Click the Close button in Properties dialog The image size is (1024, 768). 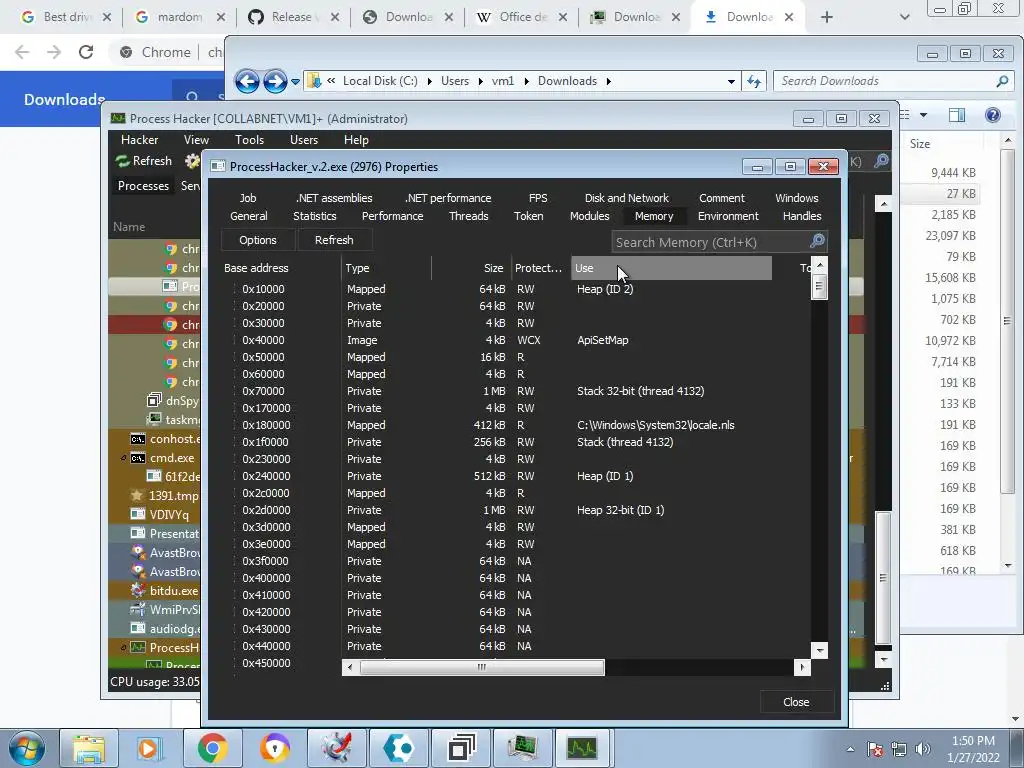[x=796, y=702]
